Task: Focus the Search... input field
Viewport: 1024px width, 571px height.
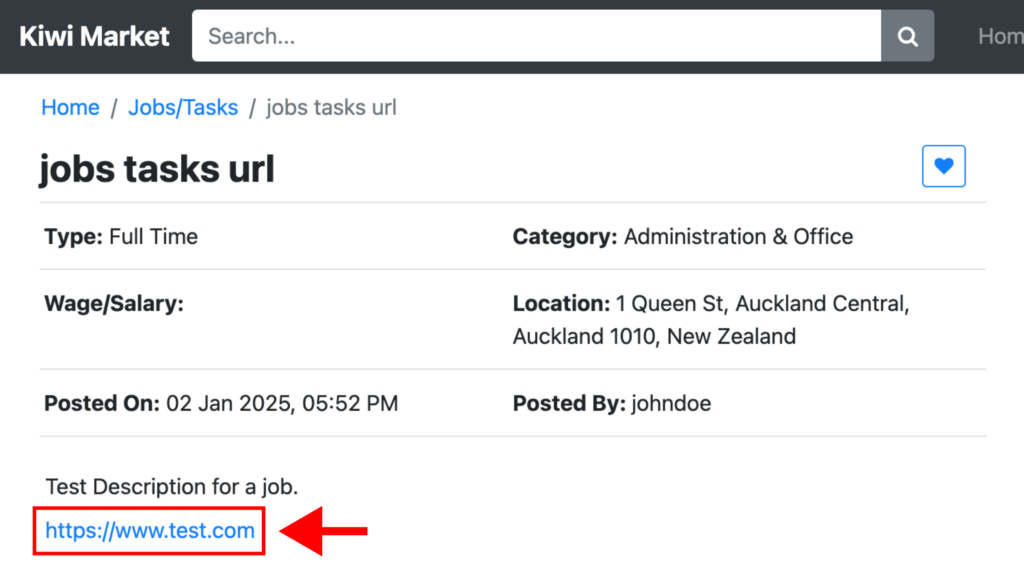Action: (x=536, y=36)
